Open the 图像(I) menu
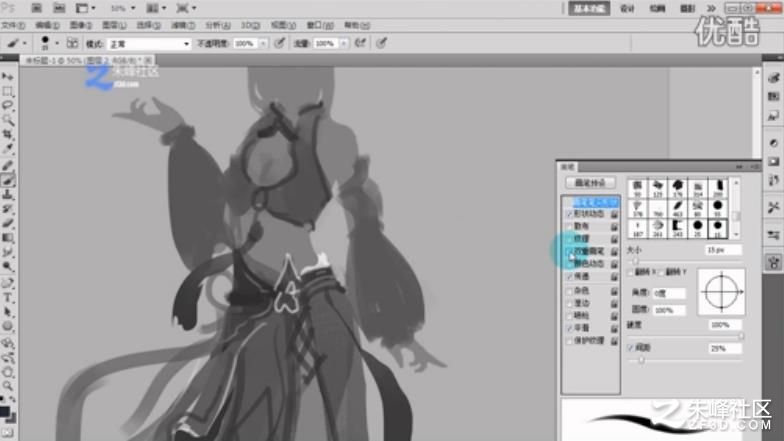This screenshot has width=784, height=441. pyautogui.click(x=80, y=25)
